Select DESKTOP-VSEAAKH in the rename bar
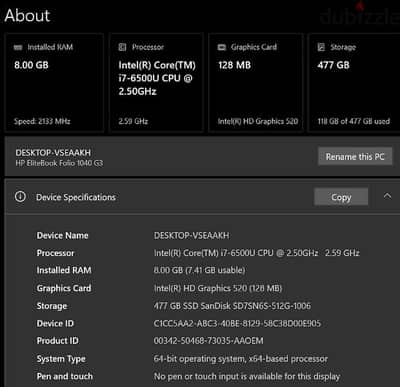The image size is (400, 387). [x=53, y=153]
